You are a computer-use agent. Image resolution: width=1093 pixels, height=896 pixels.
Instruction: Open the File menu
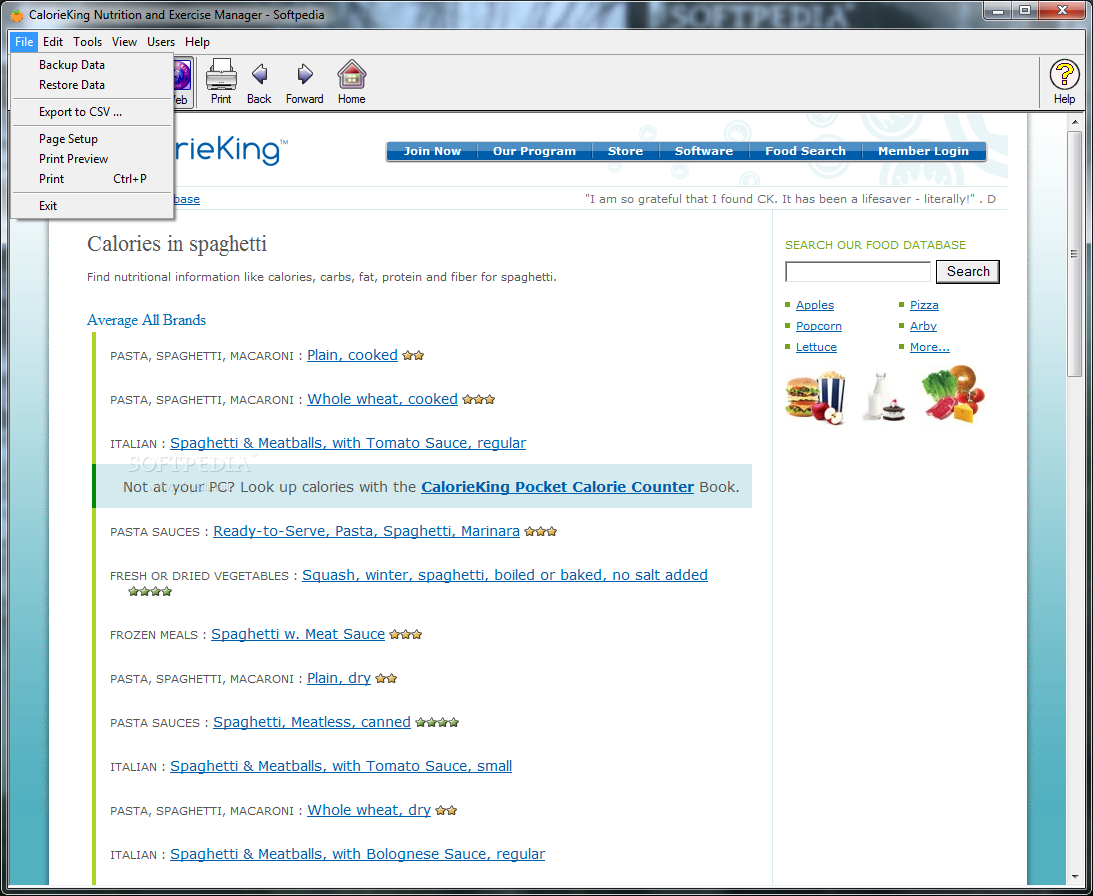coord(24,42)
